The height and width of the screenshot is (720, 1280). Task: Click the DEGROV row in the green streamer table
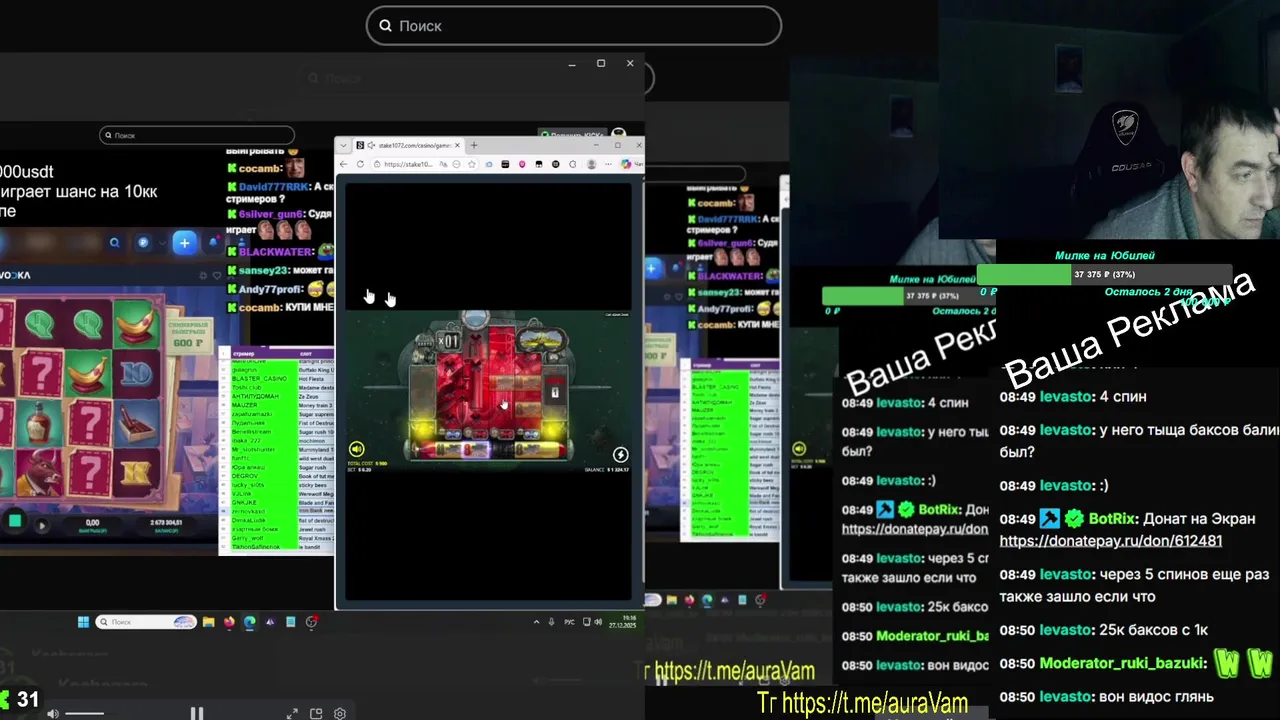click(x=246, y=476)
